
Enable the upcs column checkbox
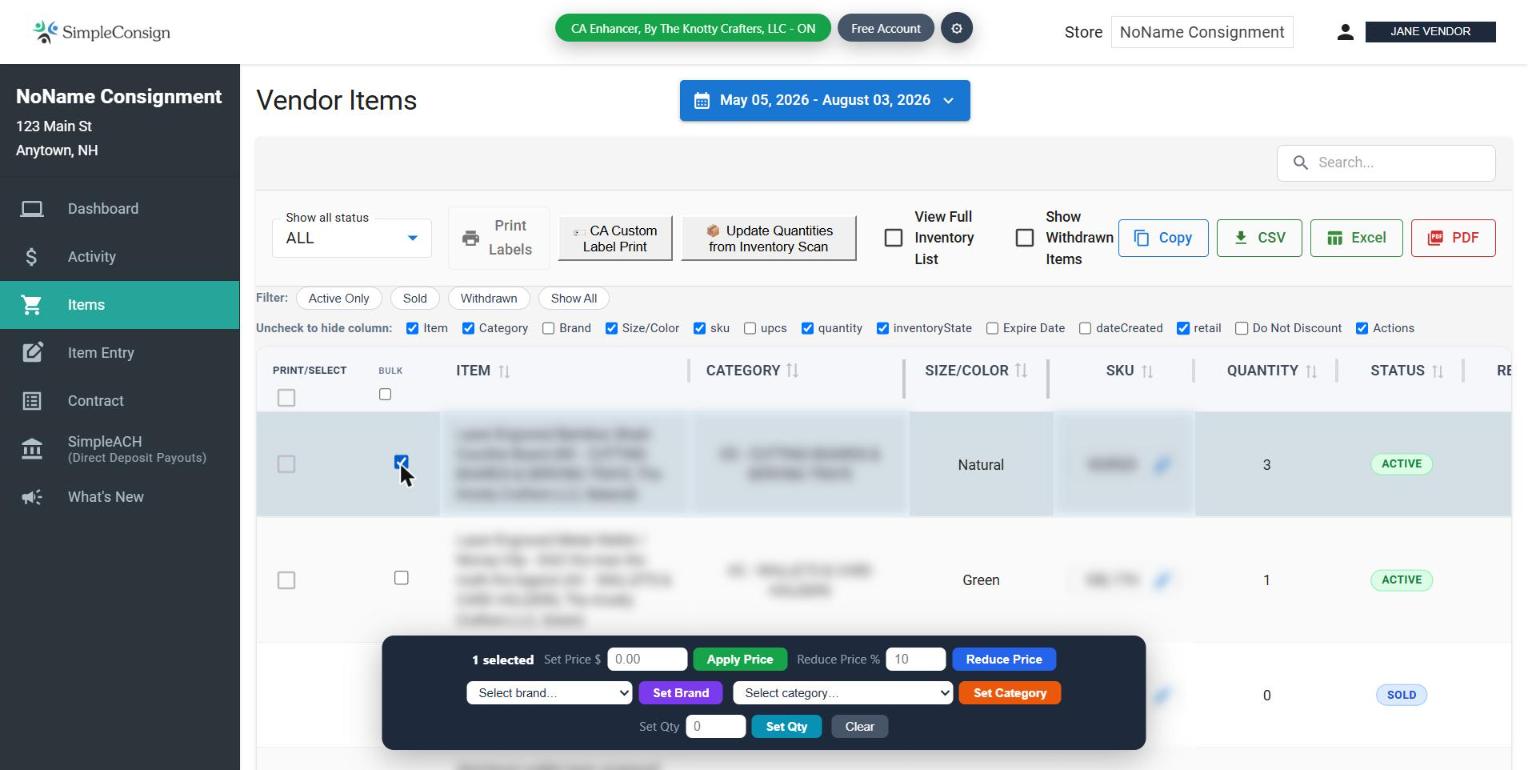click(750, 328)
